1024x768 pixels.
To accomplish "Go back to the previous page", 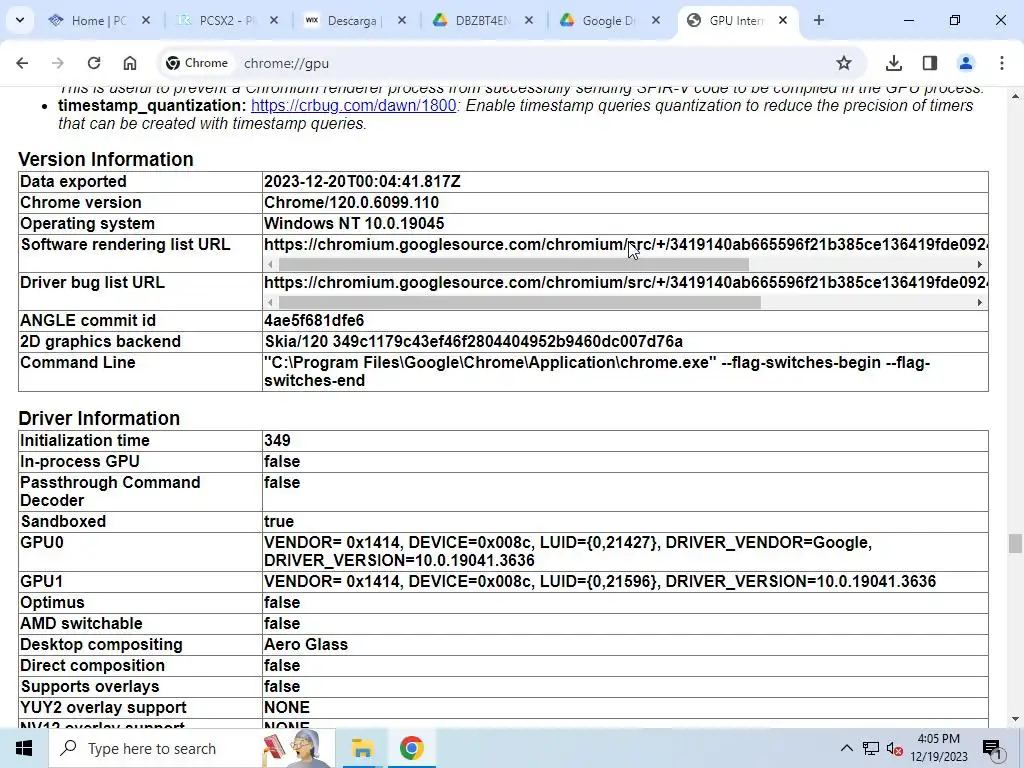I will point(22,63).
